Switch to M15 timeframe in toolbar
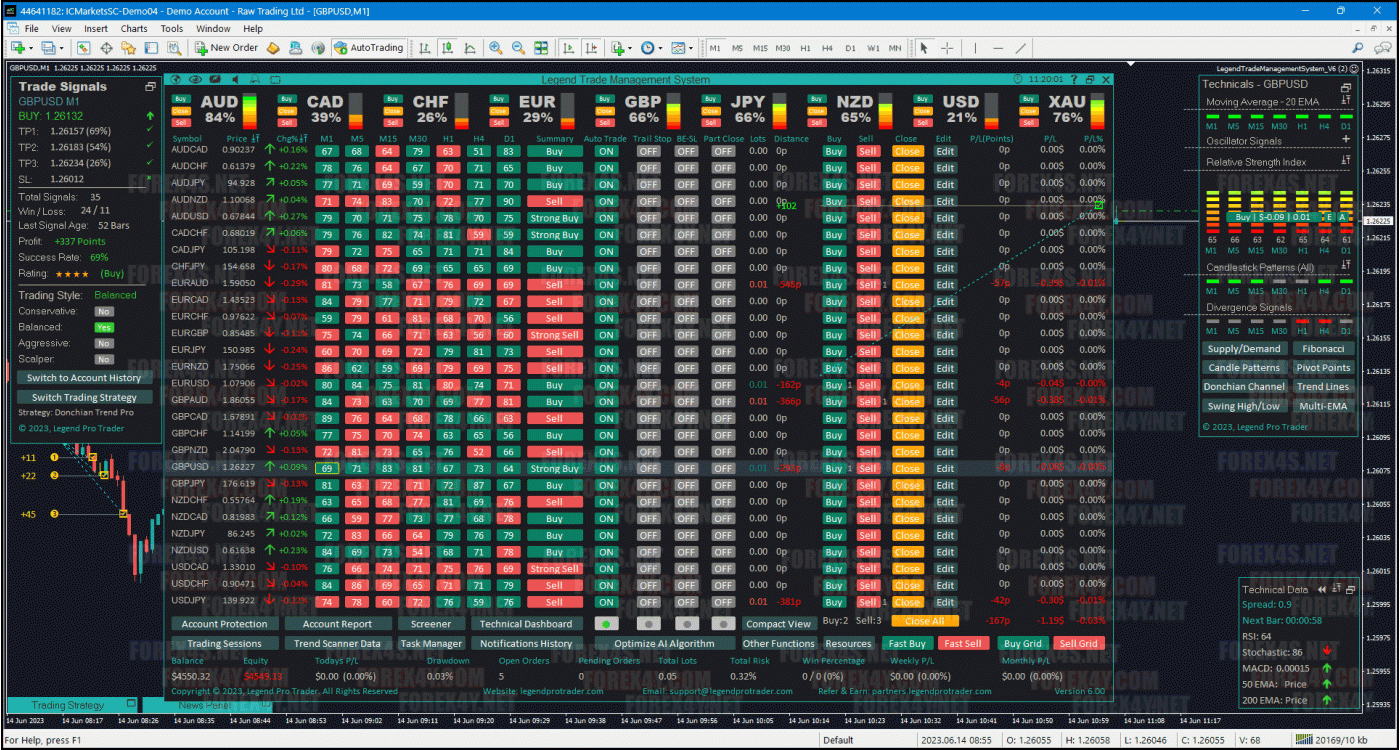 (760, 48)
